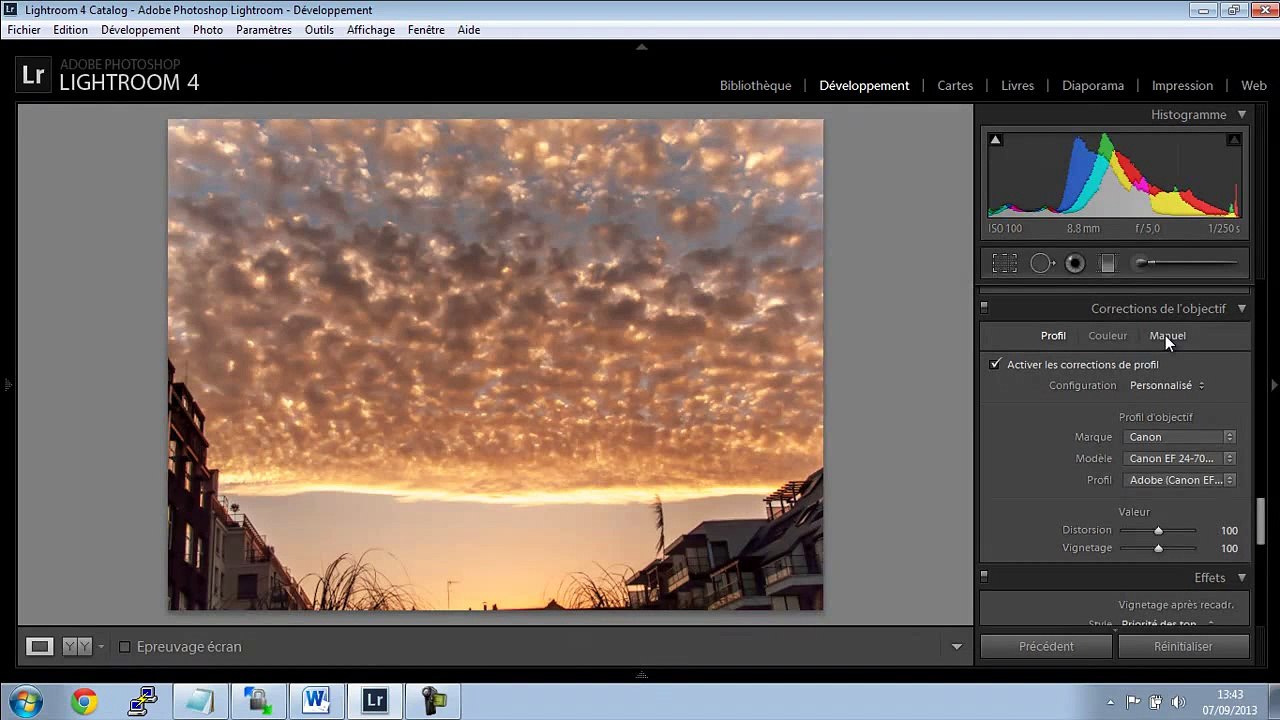Screen dimensions: 1280x720
Task: Click the Réinitialiser button
Action: click(x=1183, y=647)
